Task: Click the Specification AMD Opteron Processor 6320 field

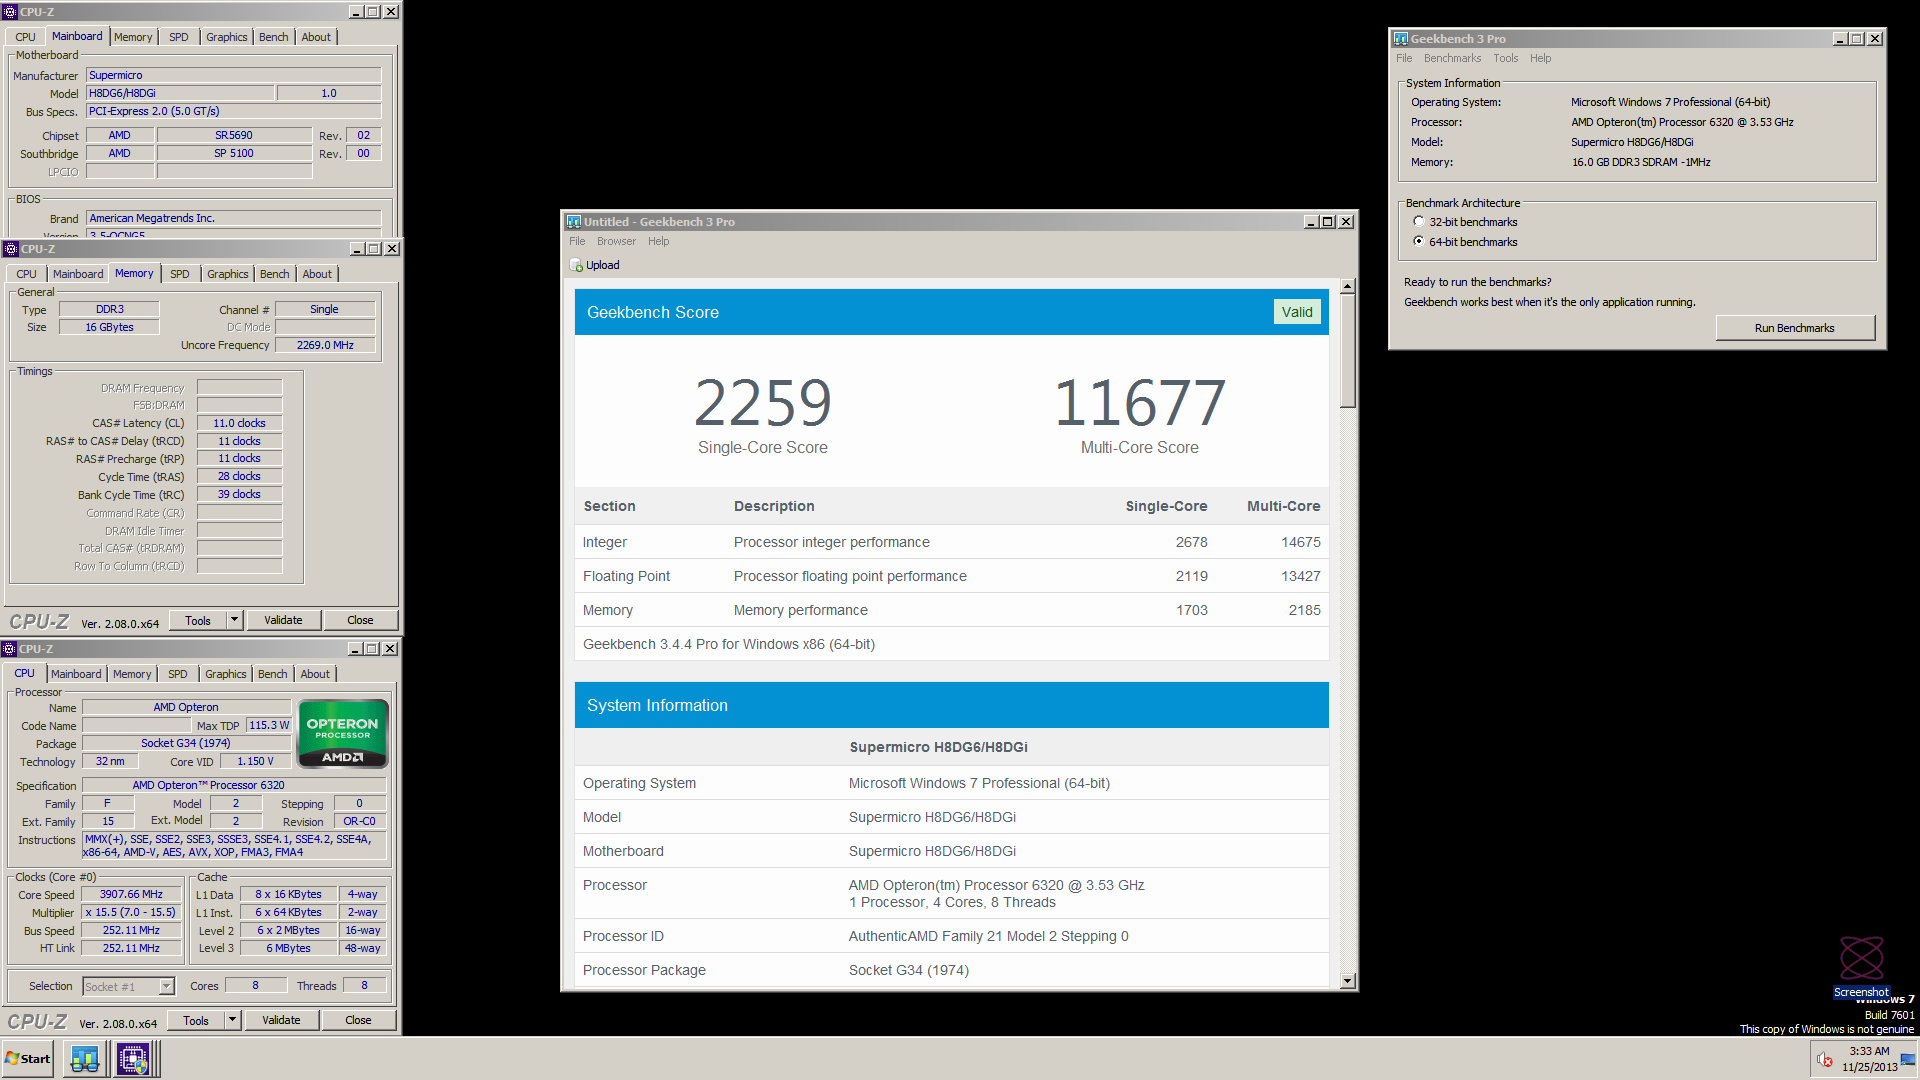Action: [234, 785]
